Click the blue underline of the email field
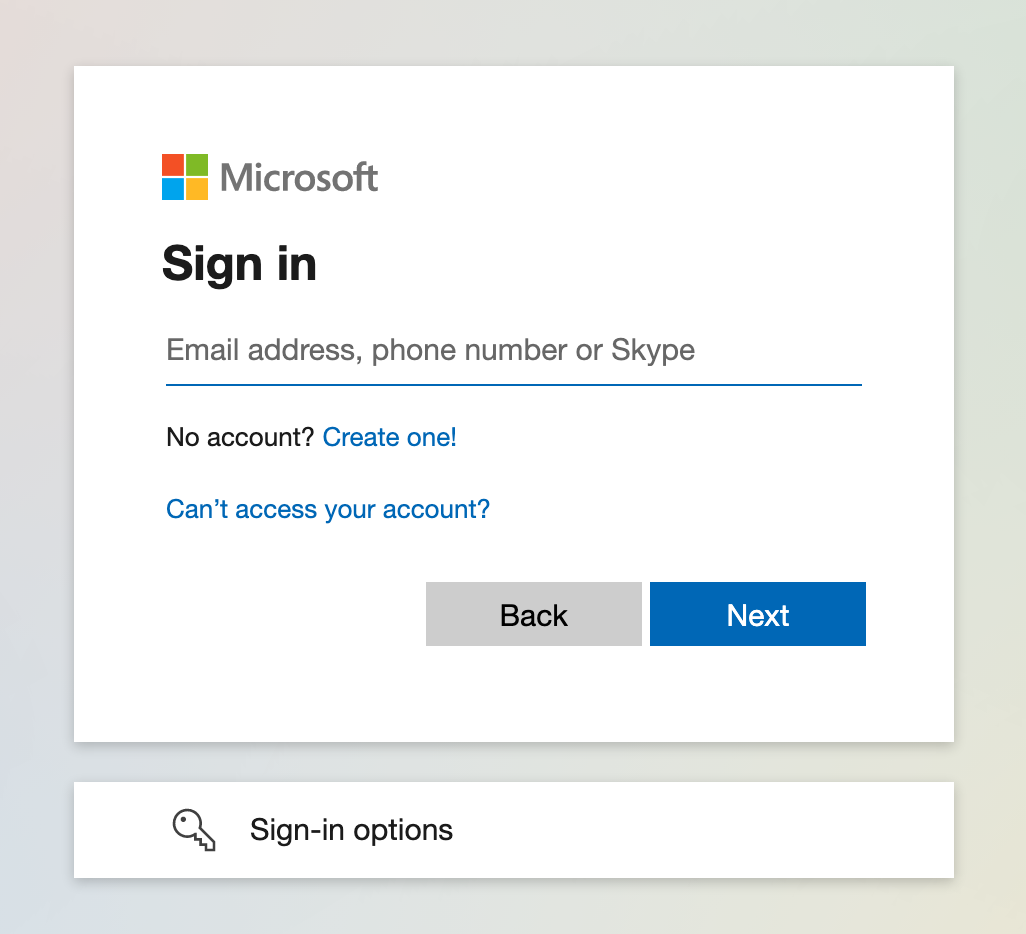1026x934 pixels. click(x=514, y=385)
